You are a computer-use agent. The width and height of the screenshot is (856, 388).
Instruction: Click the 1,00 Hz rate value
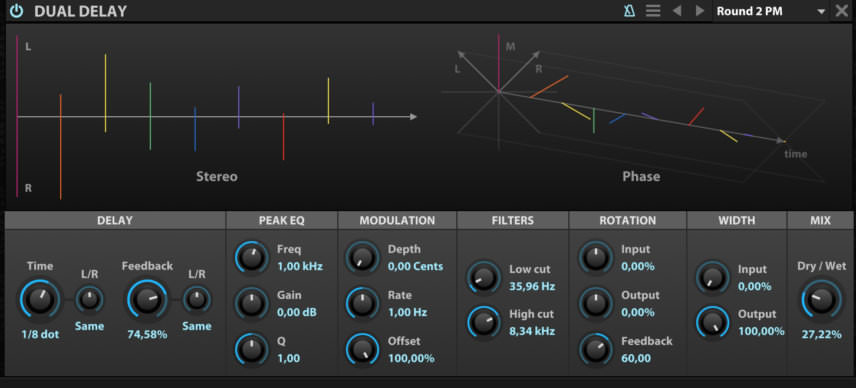tap(407, 313)
